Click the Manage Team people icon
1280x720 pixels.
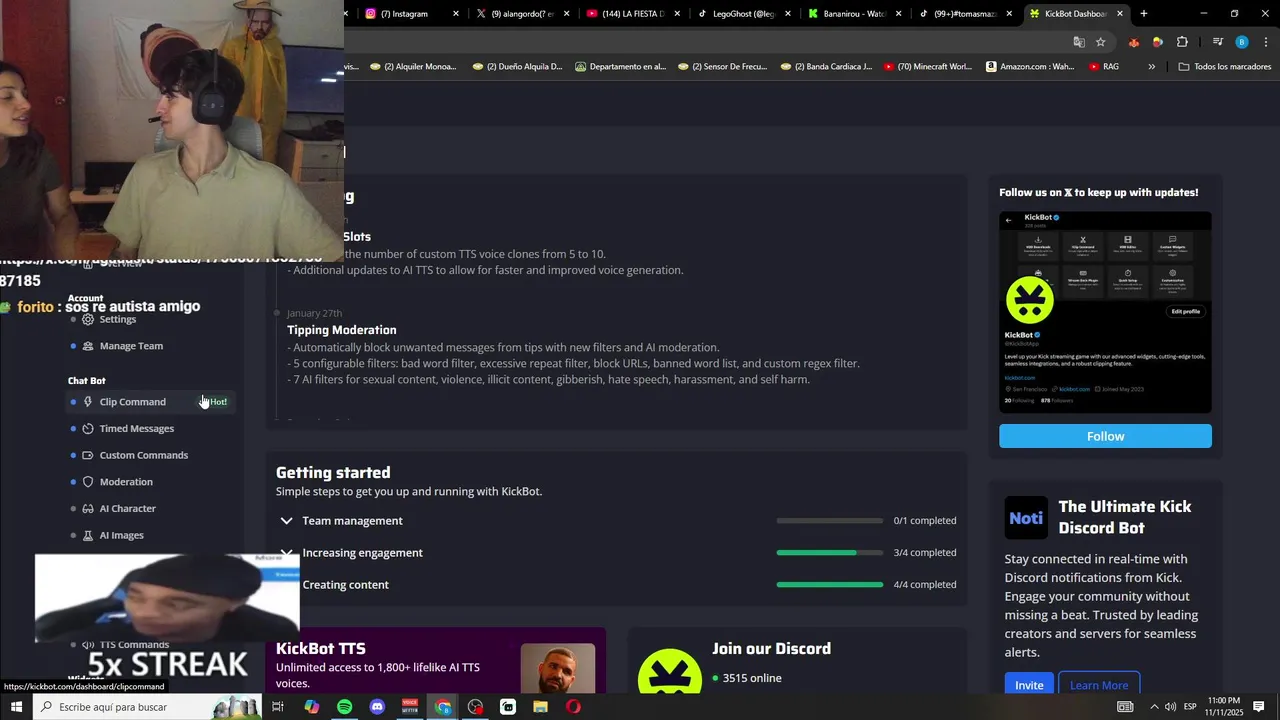coord(88,346)
